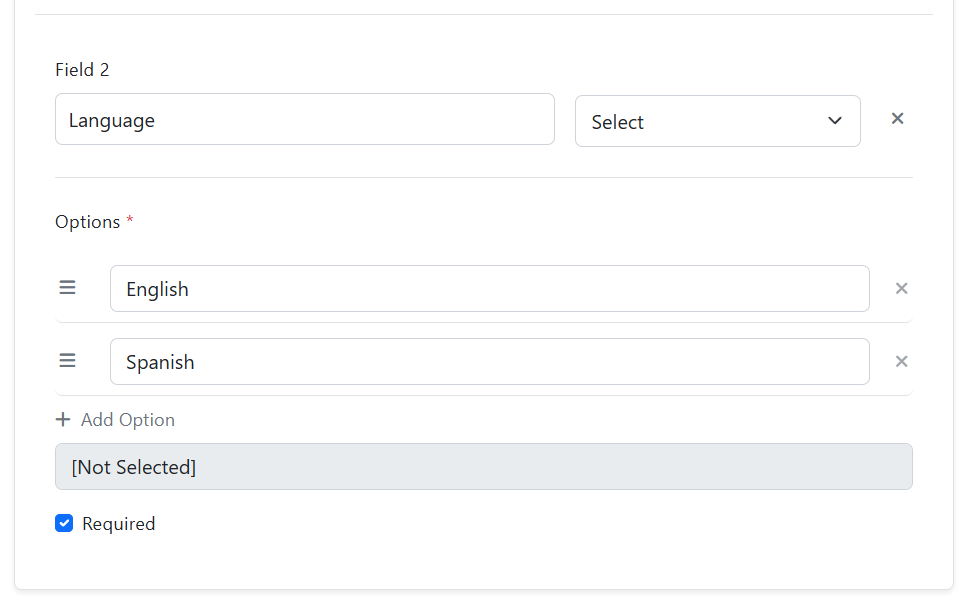This screenshot has height=596, width=960.
Task: Click the Required label text
Action: (x=118, y=524)
